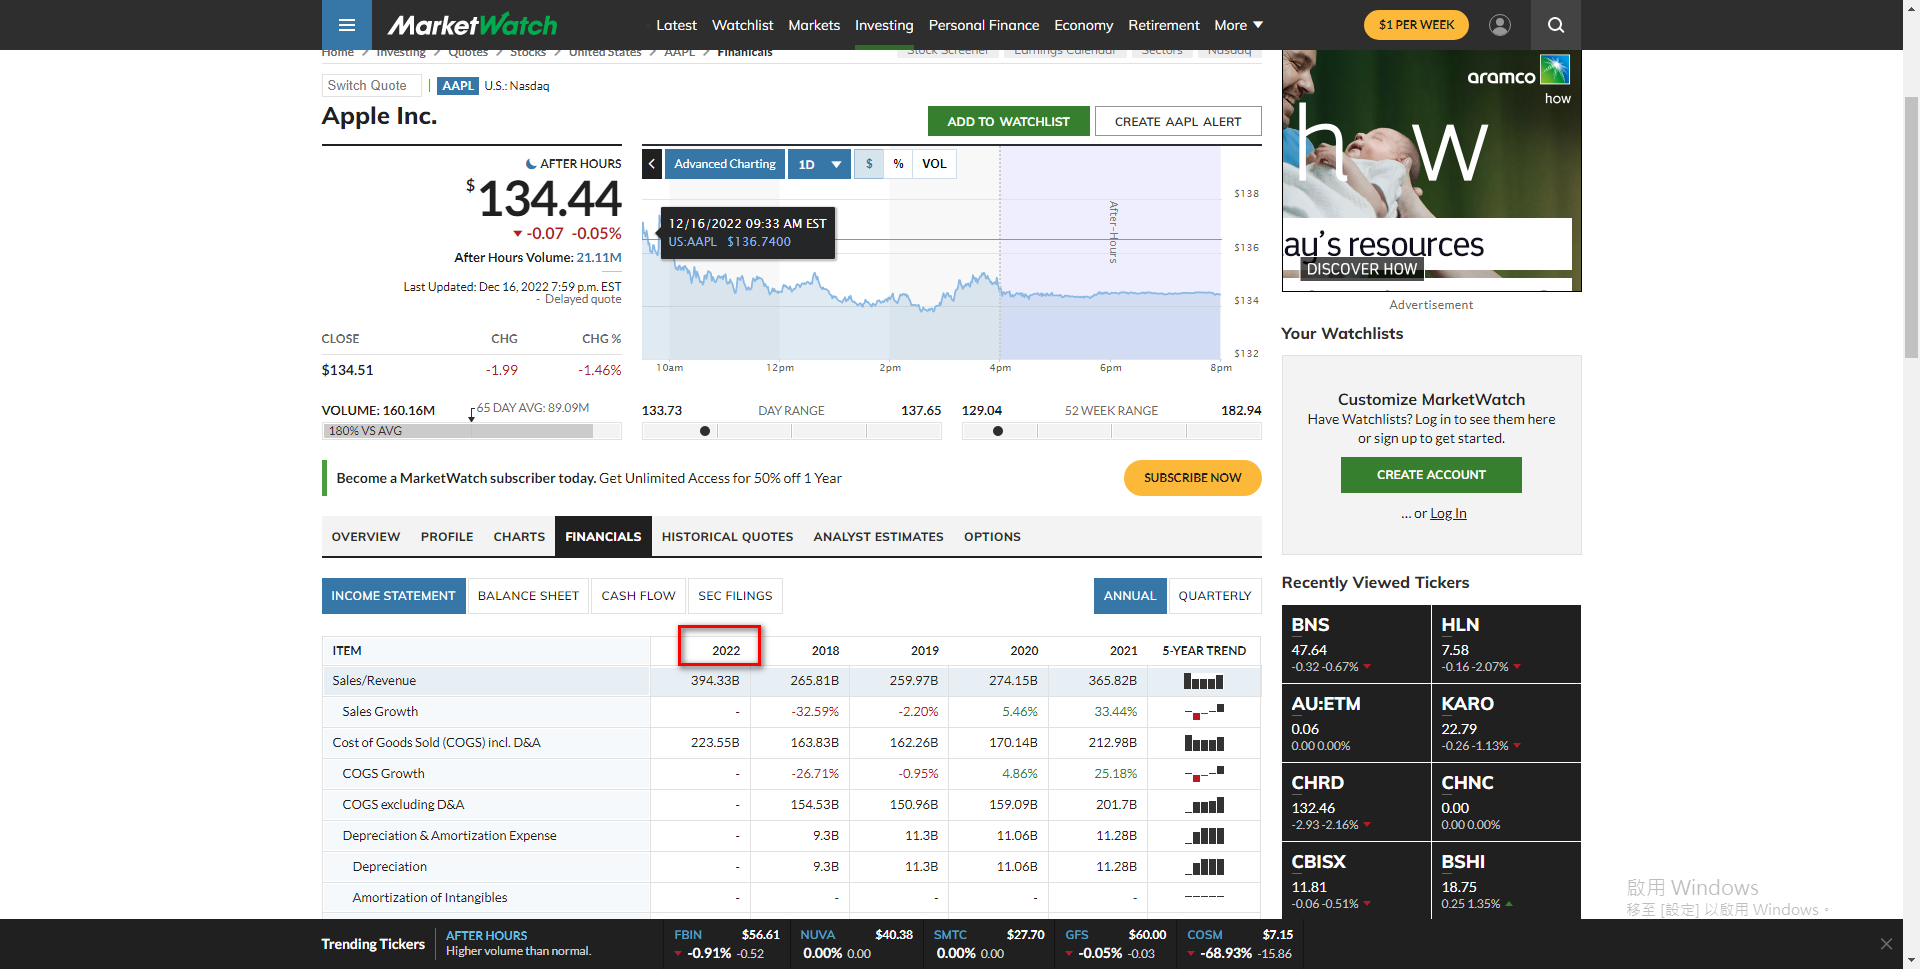1920x969 pixels.
Task: Select the Balance Sheet tab
Action: [x=528, y=596]
